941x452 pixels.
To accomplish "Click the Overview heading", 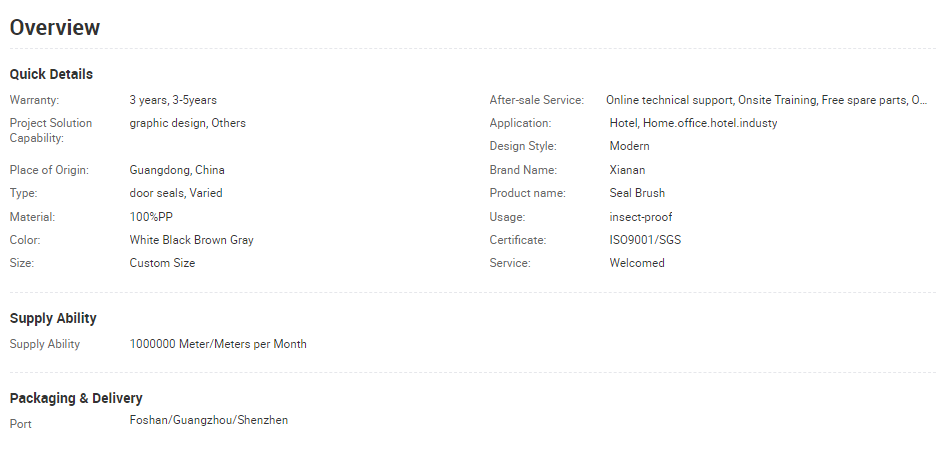I will 55,27.
